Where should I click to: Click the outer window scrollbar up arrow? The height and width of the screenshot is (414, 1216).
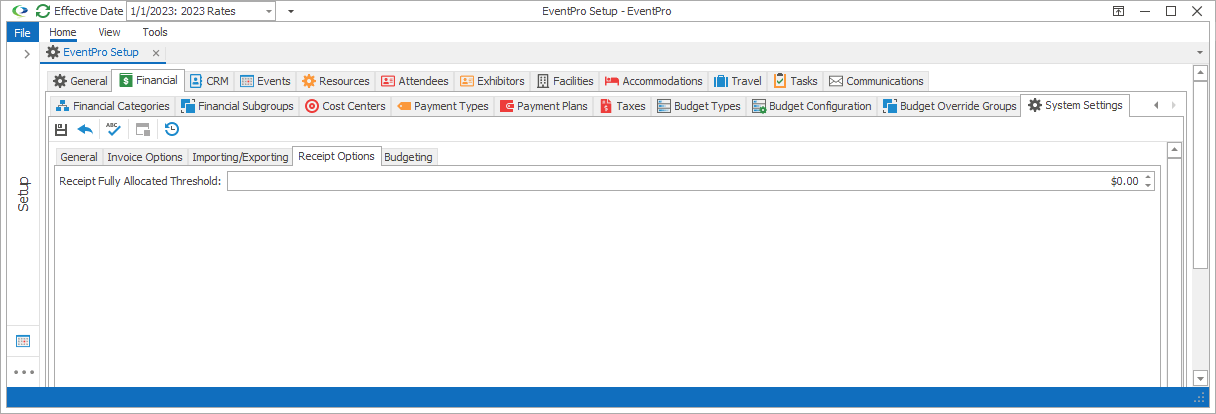click(1201, 73)
